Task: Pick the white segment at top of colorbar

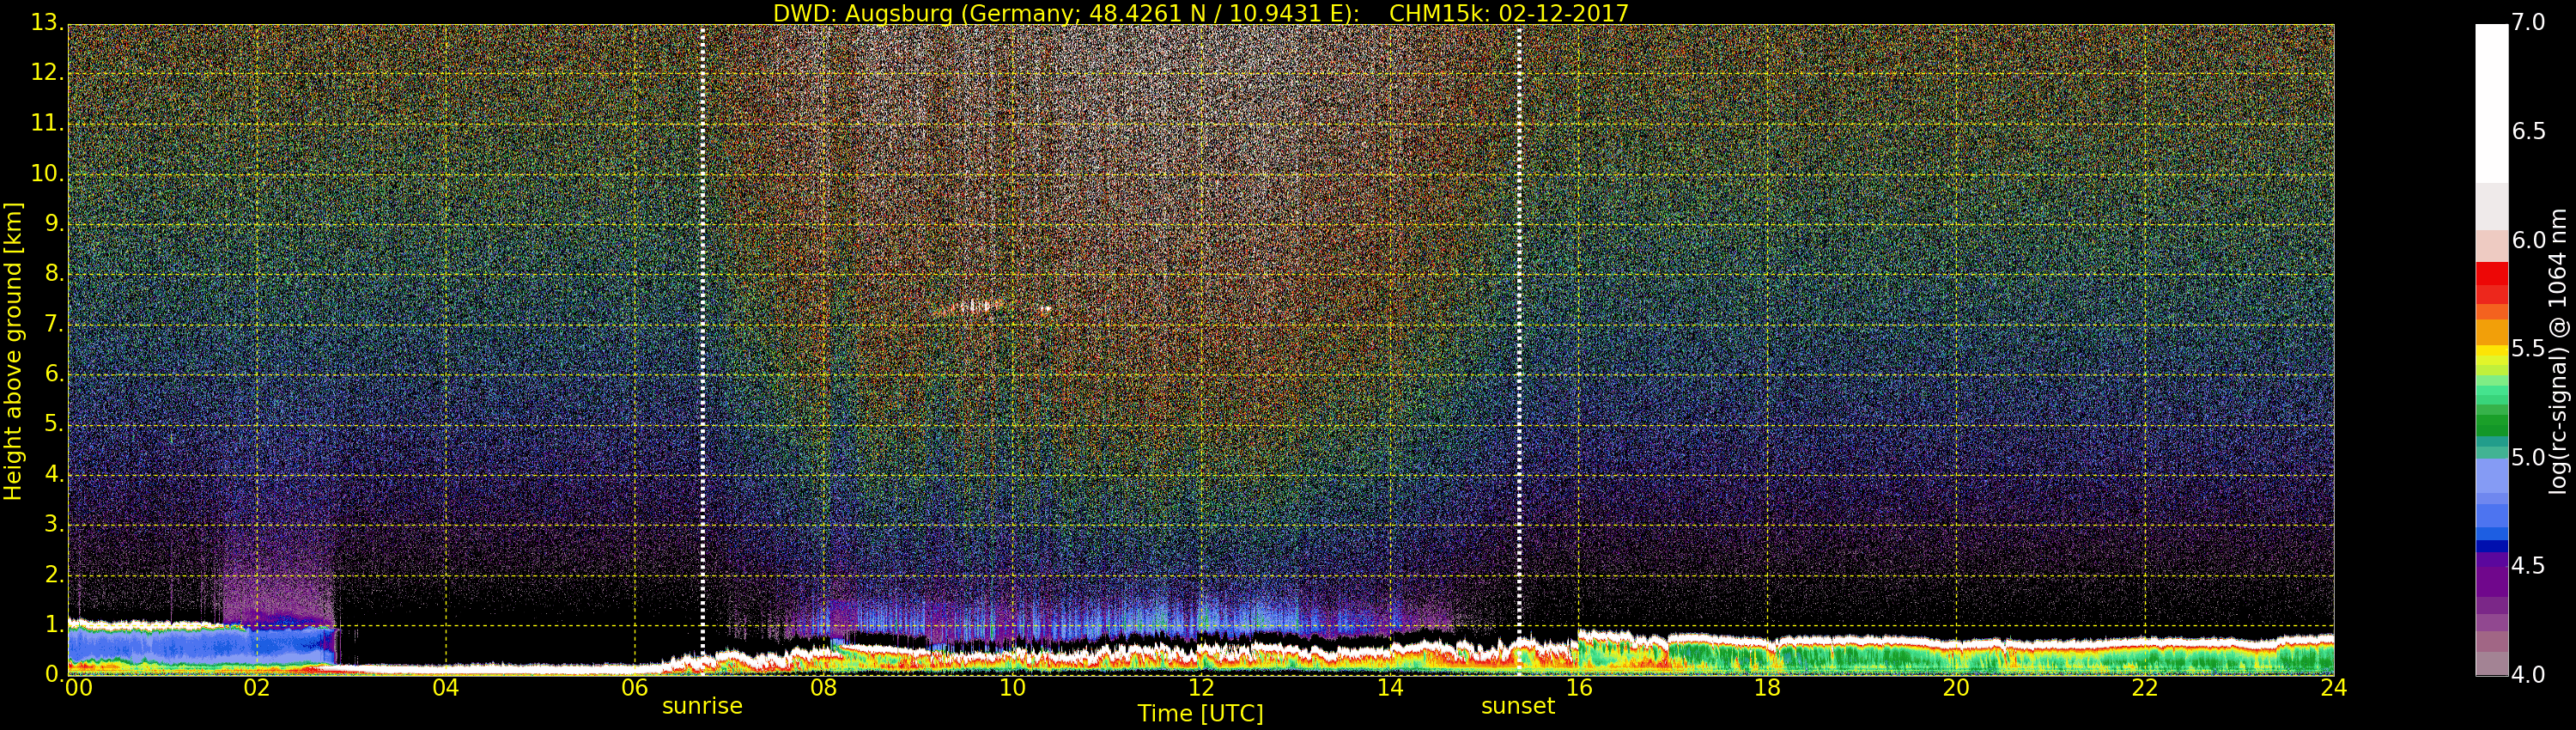Action: [x=2491, y=100]
